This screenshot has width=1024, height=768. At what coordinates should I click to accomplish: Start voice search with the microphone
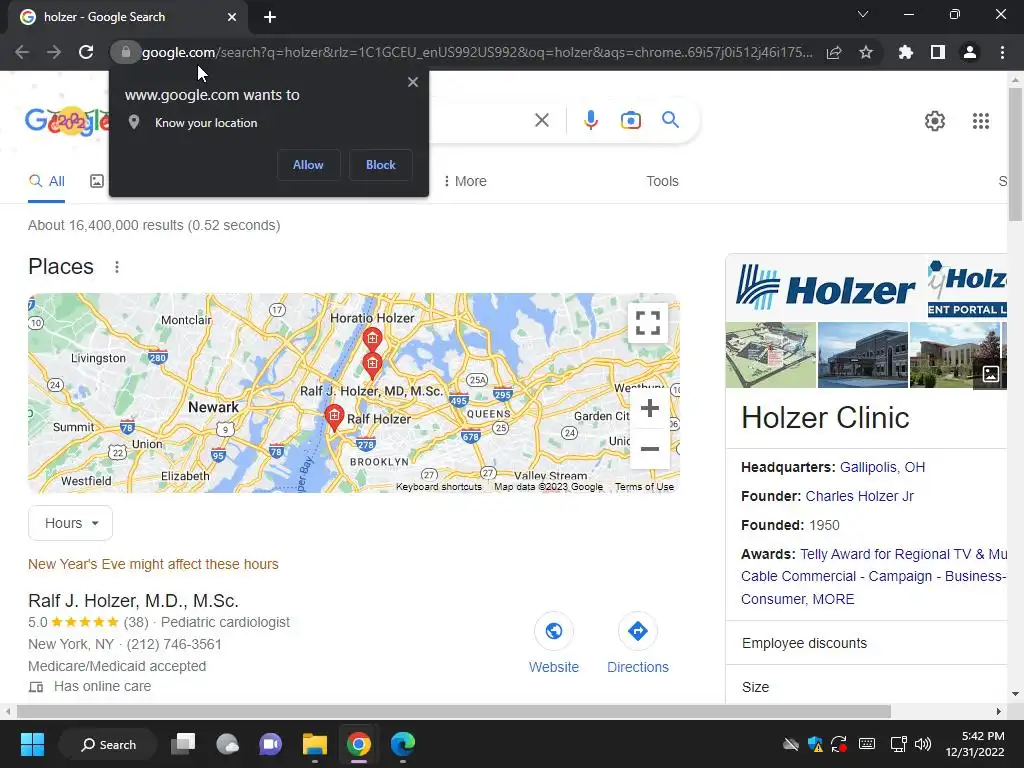(591, 120)
